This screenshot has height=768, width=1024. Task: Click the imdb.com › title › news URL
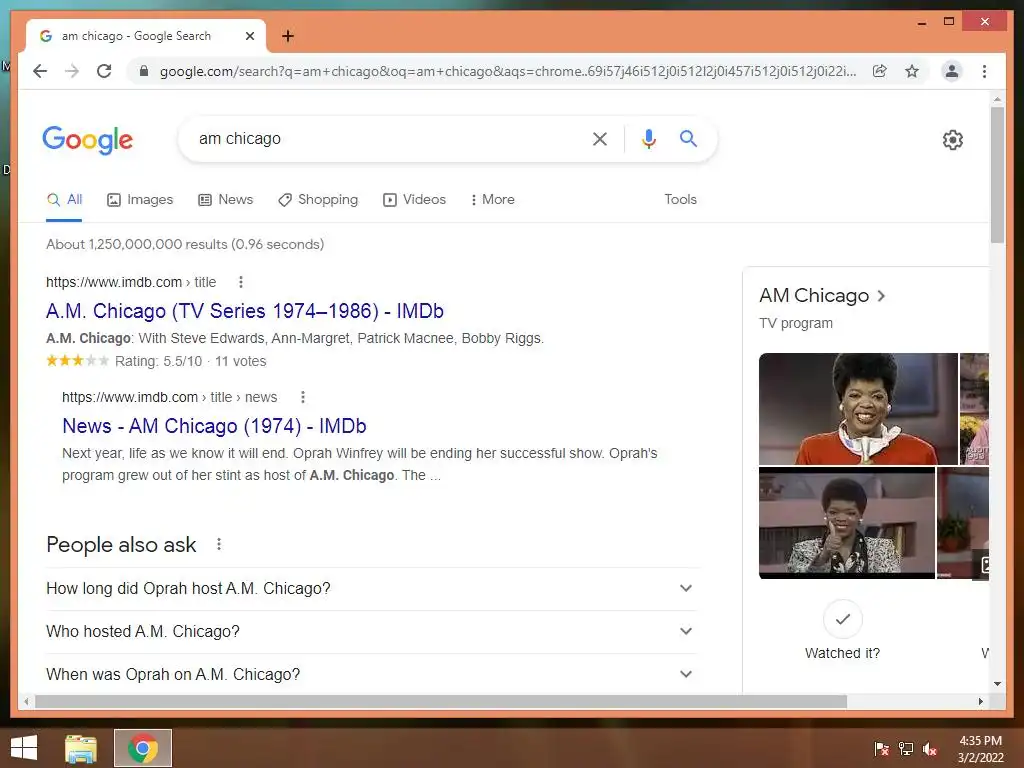coord(169,397)
